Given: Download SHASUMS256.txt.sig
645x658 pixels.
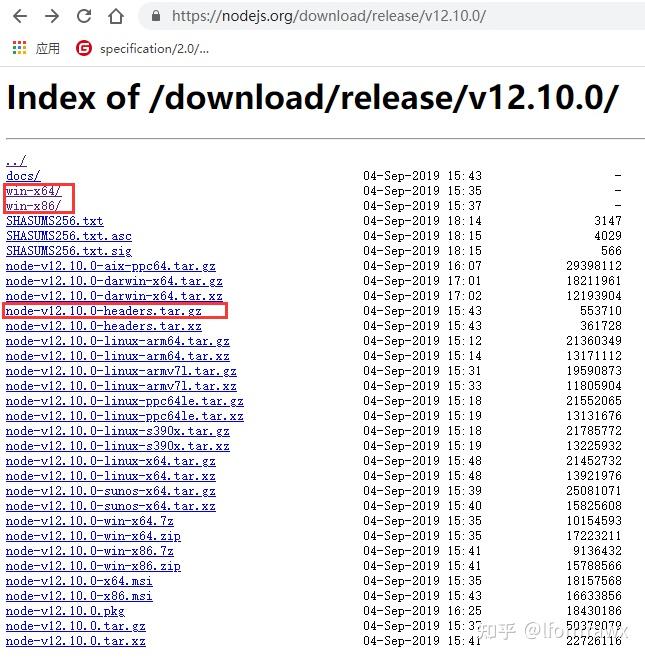Looking at the screenshot, I should (69, 251).
